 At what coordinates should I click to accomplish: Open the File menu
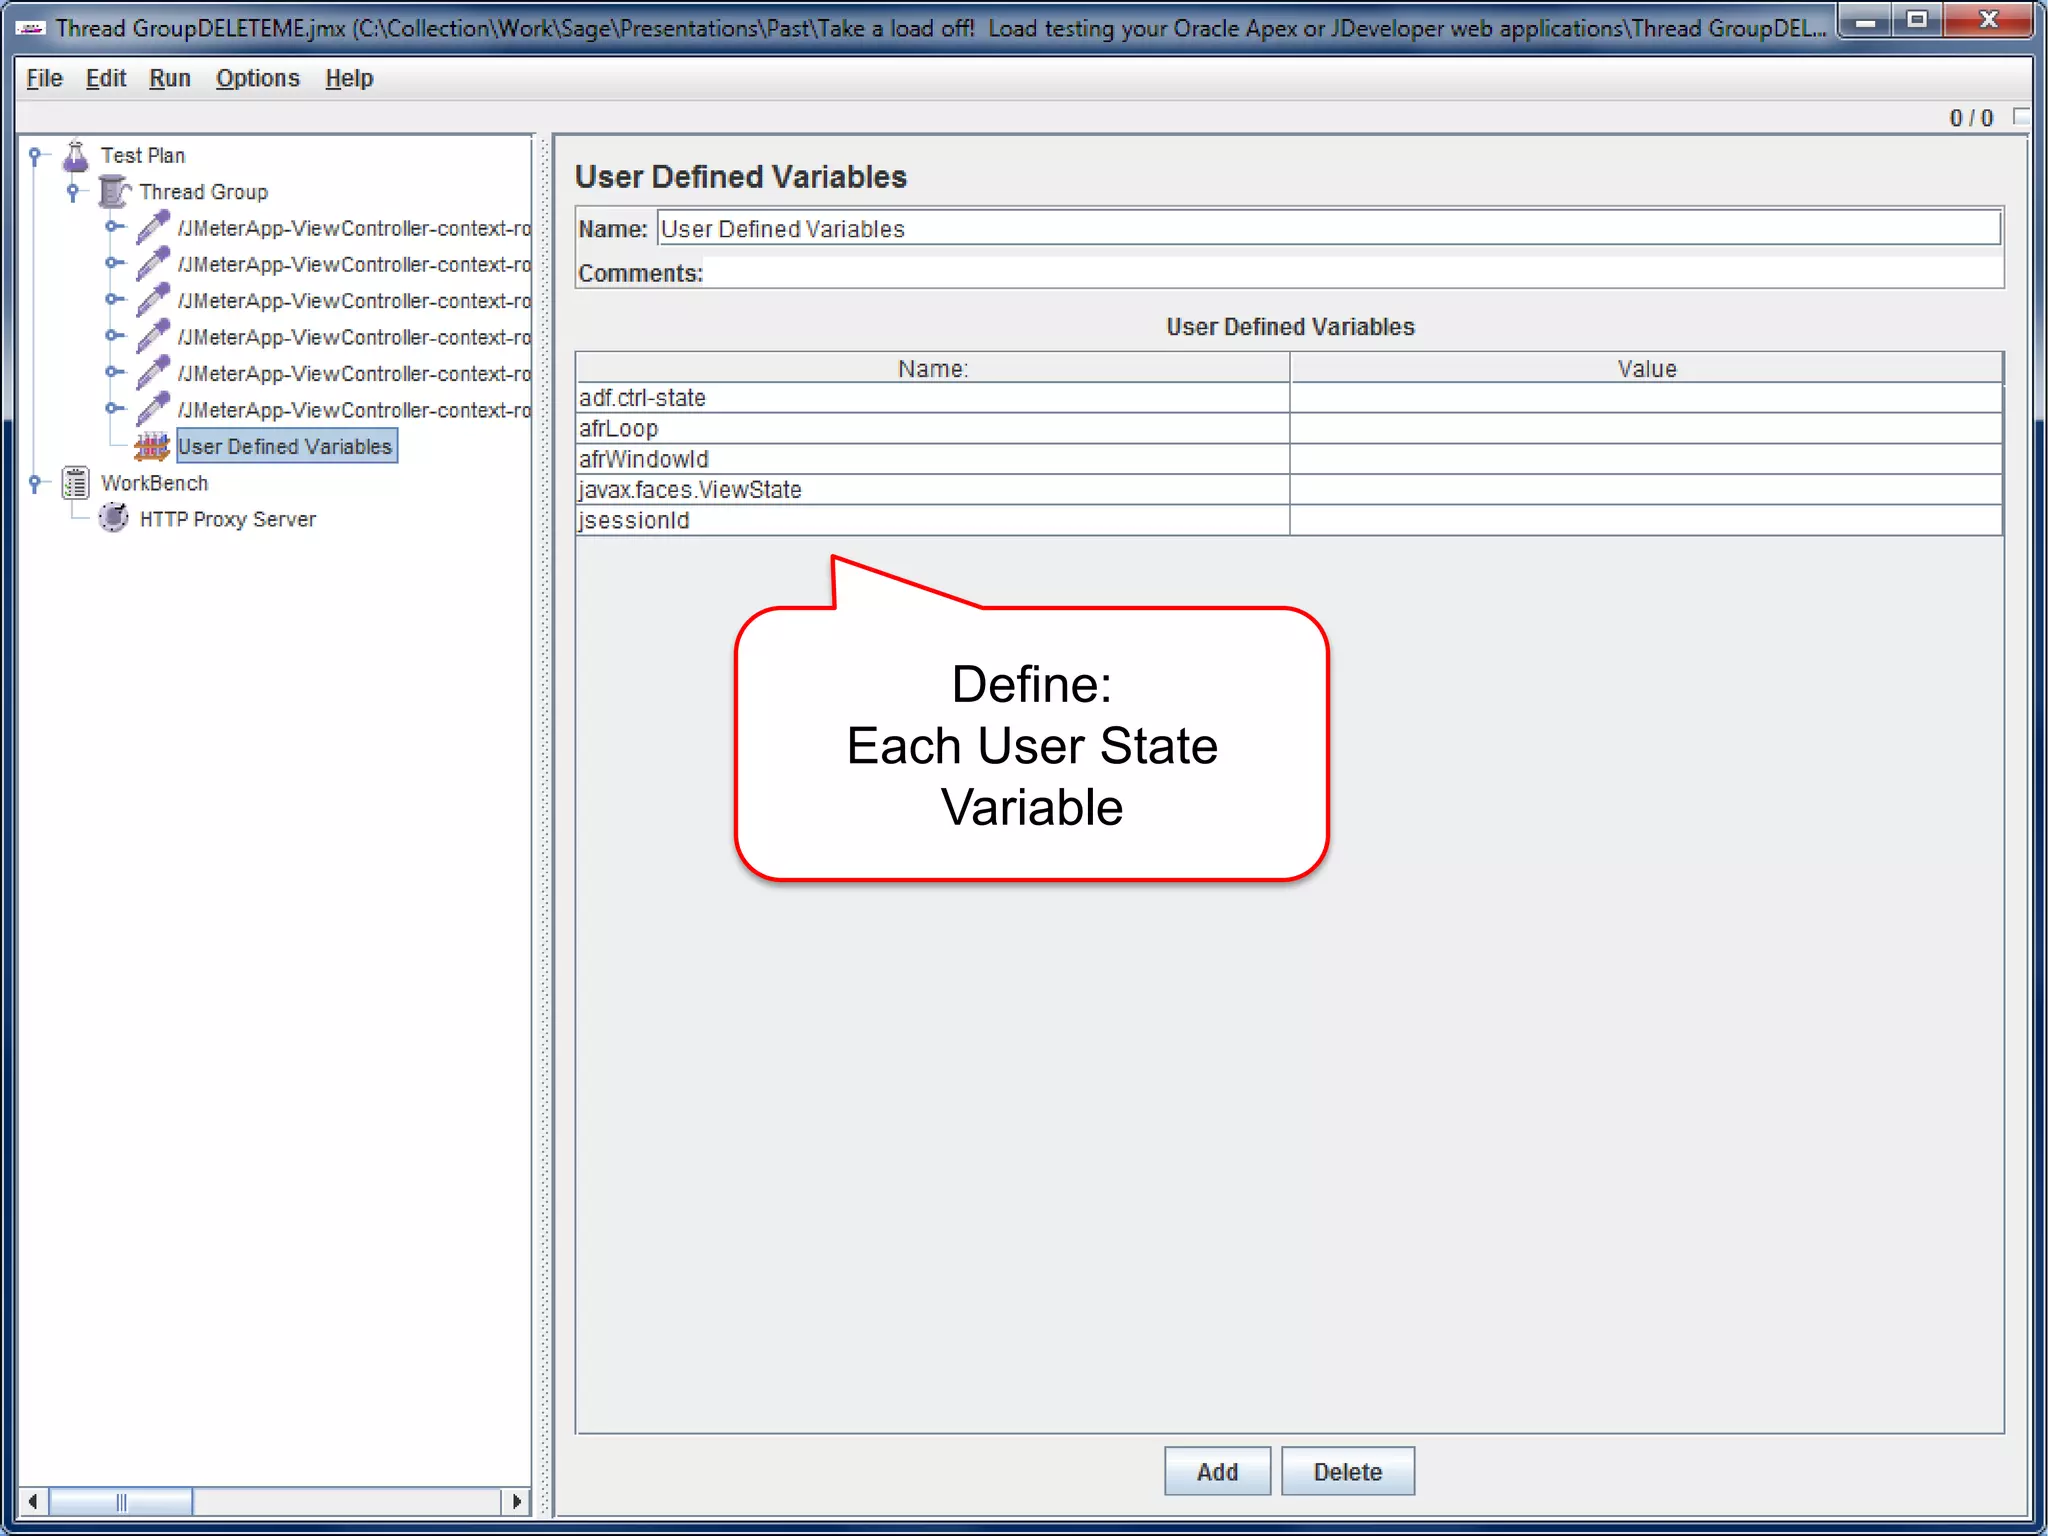[x=44, y=78]
